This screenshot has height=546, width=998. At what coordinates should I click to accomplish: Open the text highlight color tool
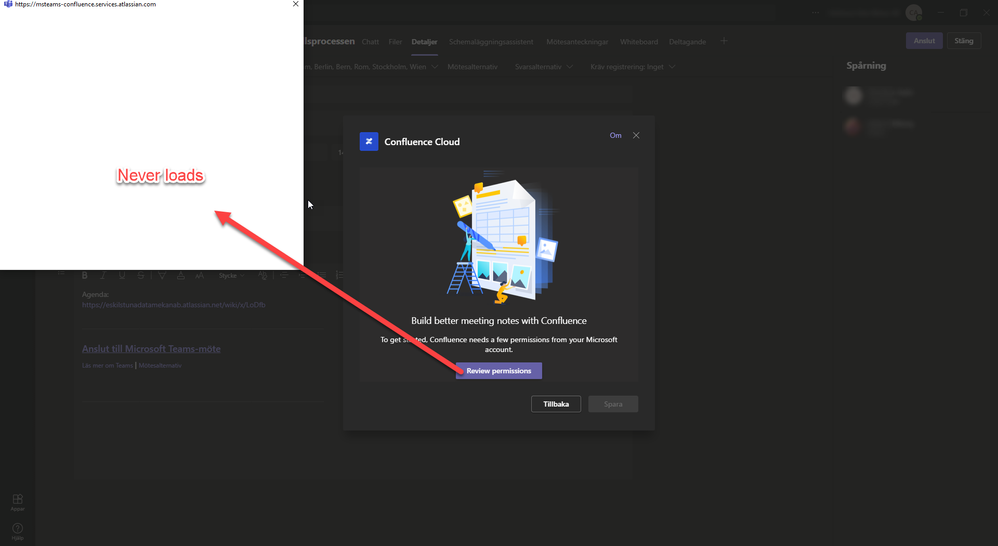click(x=162, y=276)
